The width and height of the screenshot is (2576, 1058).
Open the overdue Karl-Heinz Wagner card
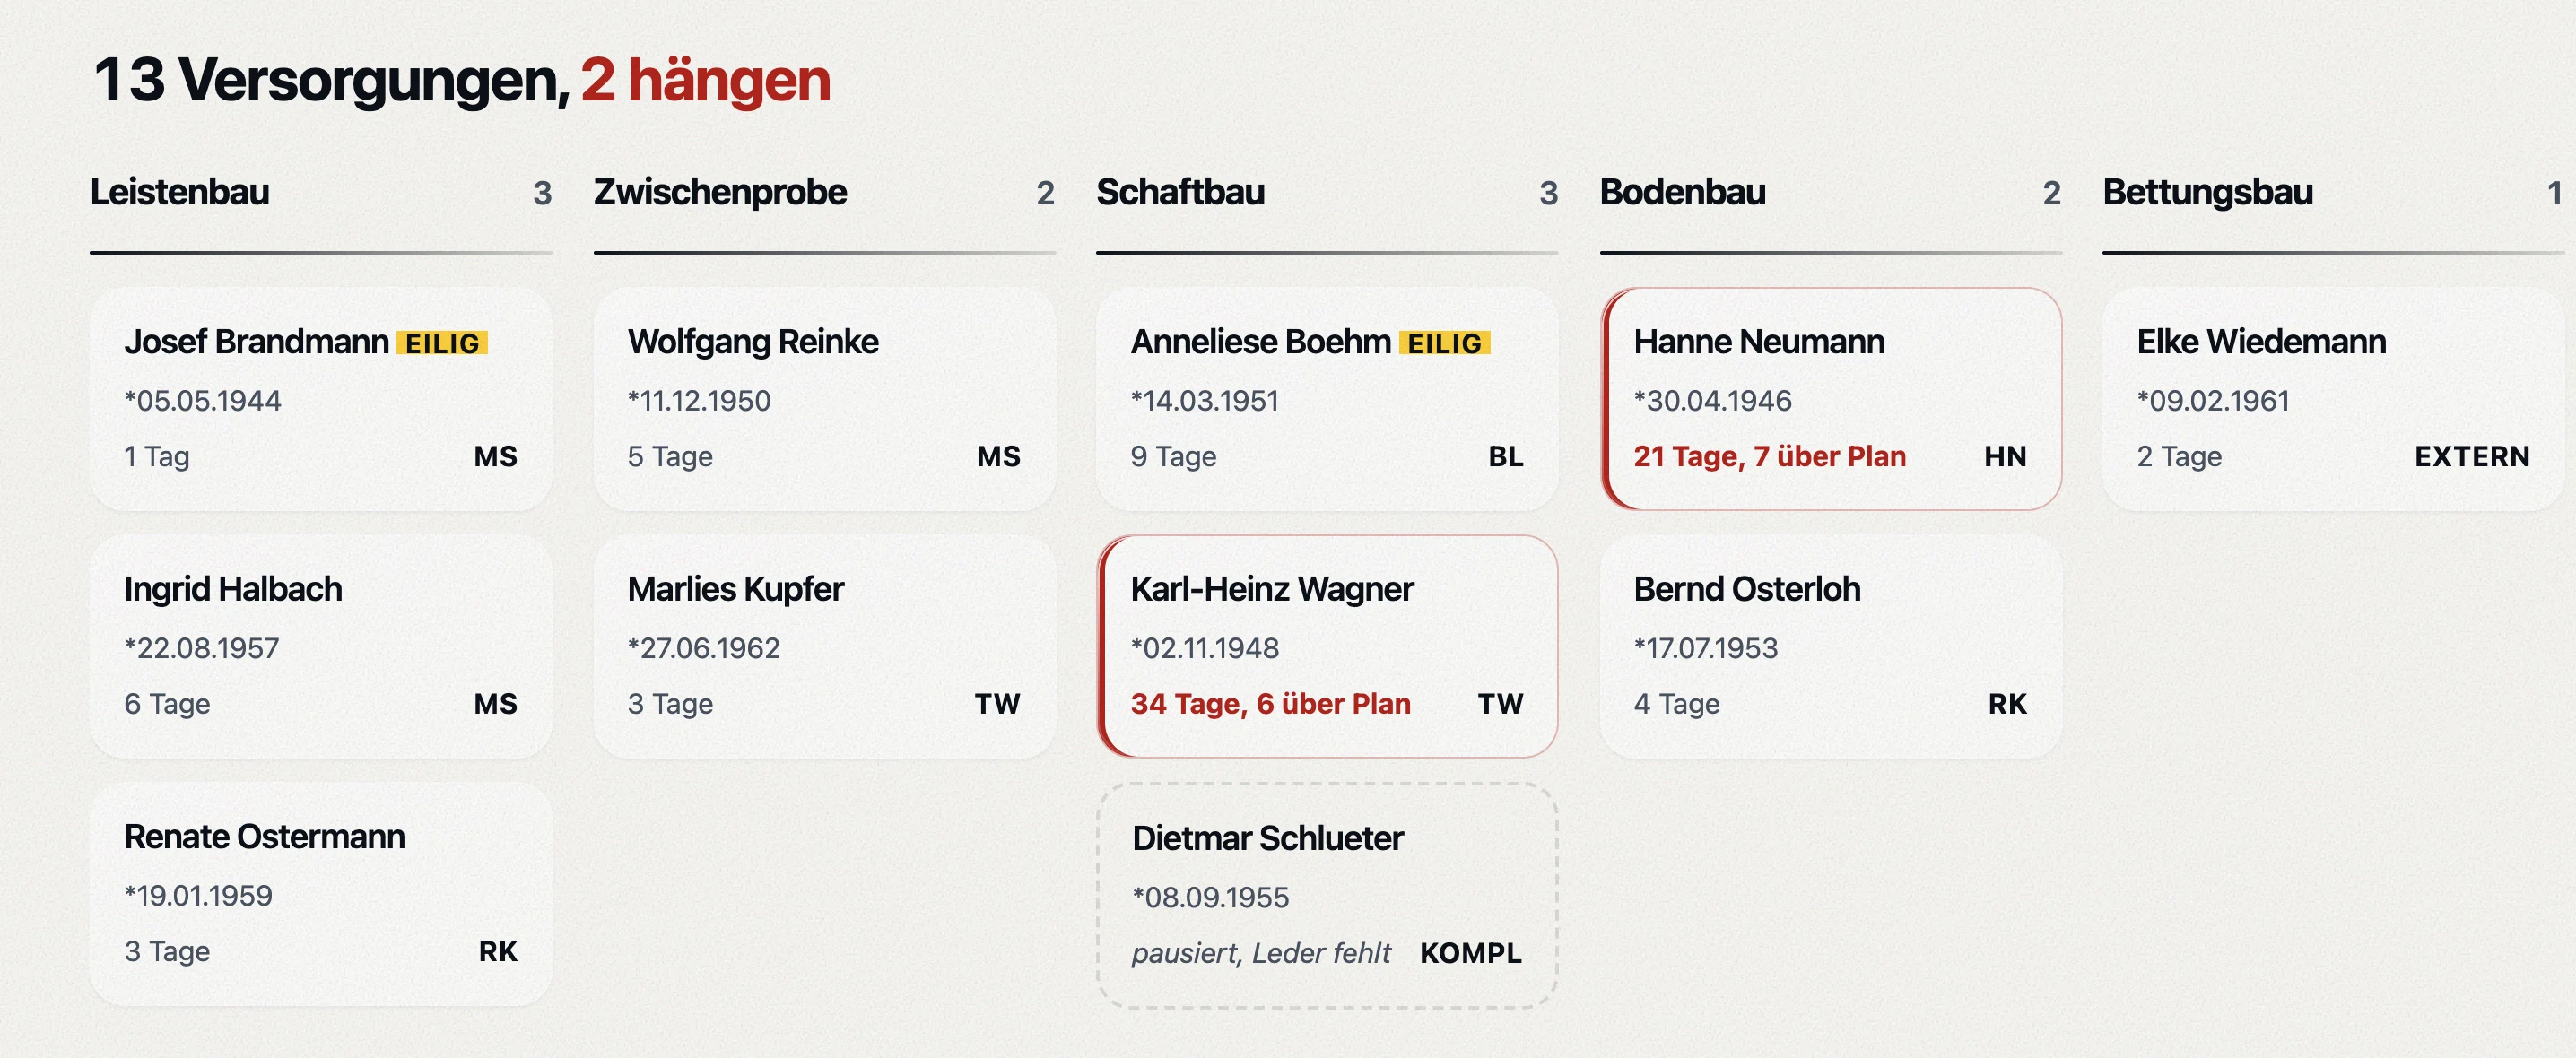tap(1327, 646)
